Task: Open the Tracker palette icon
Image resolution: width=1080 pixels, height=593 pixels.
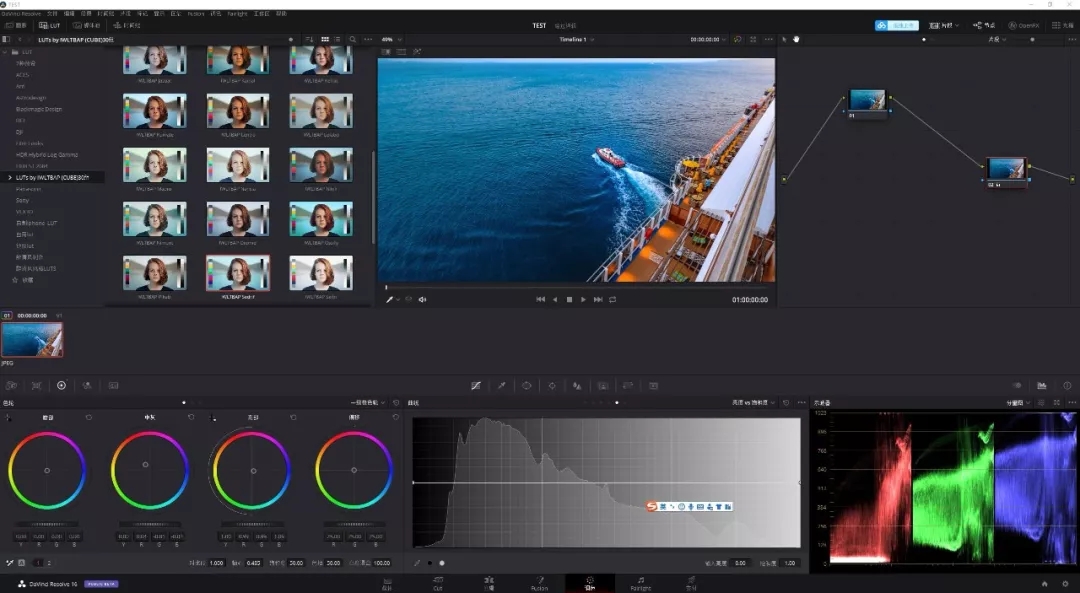Action: [x=552, y=386]
